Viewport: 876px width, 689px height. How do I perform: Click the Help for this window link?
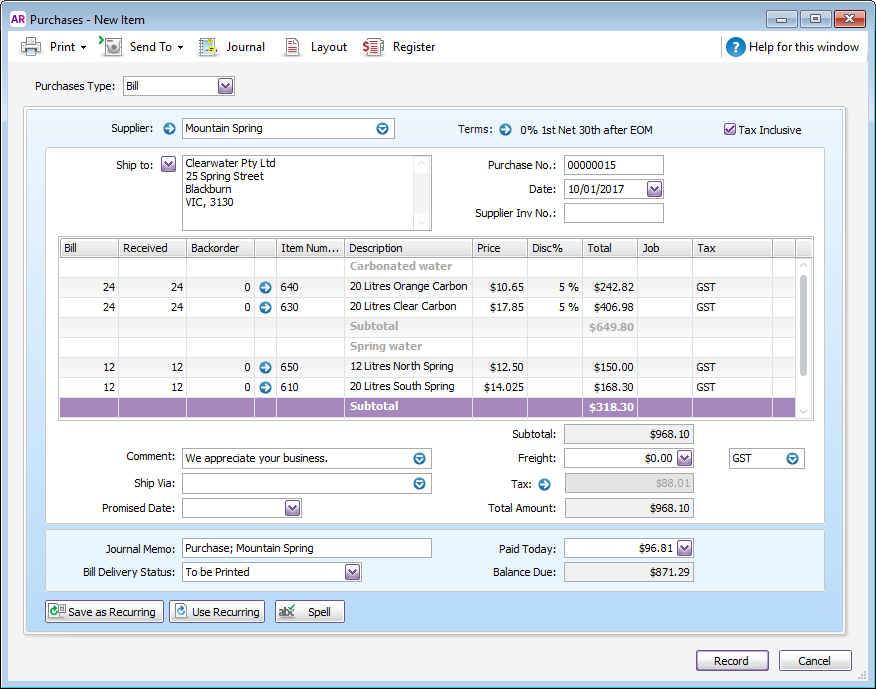(803, 47)
